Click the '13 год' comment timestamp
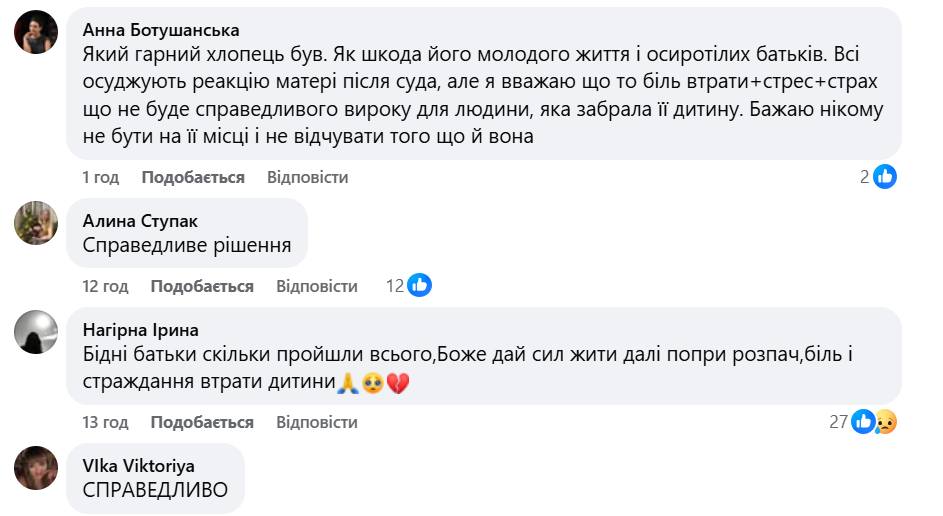The height and width of the screenshot is (516, 943). point(105,422)
